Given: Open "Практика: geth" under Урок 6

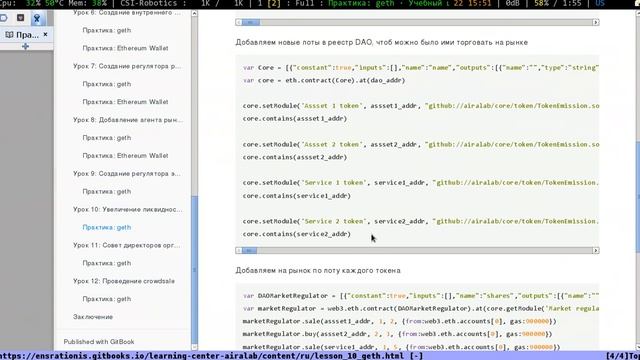Looking at the screenshot, I should pos(107,30).
